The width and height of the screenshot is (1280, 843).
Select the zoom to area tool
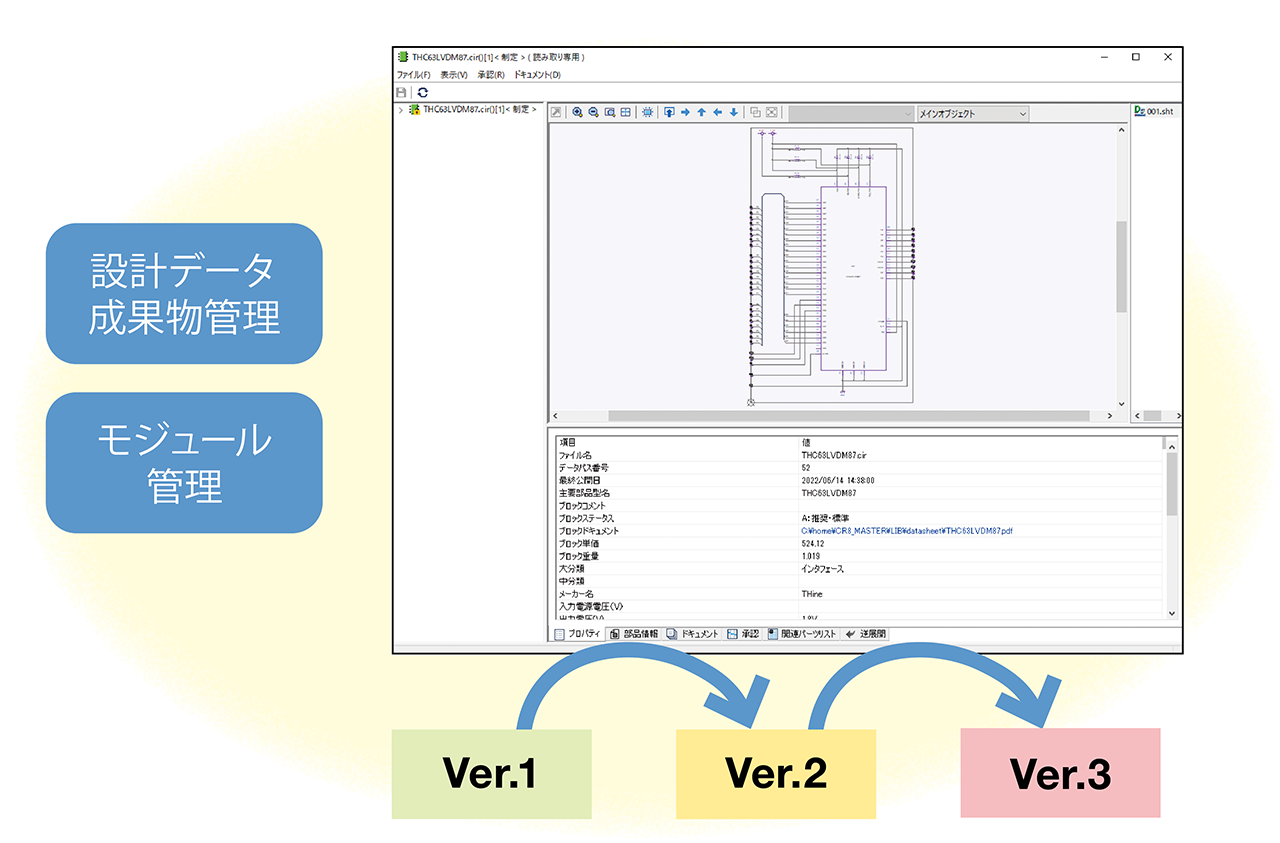609,113
